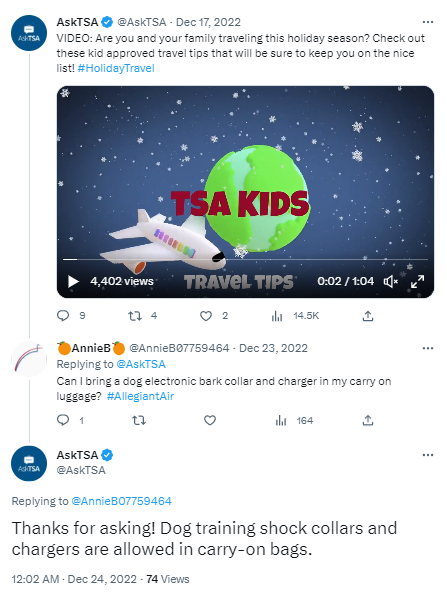Open more options on AnnieB's reply

click(x=428, y=348)
